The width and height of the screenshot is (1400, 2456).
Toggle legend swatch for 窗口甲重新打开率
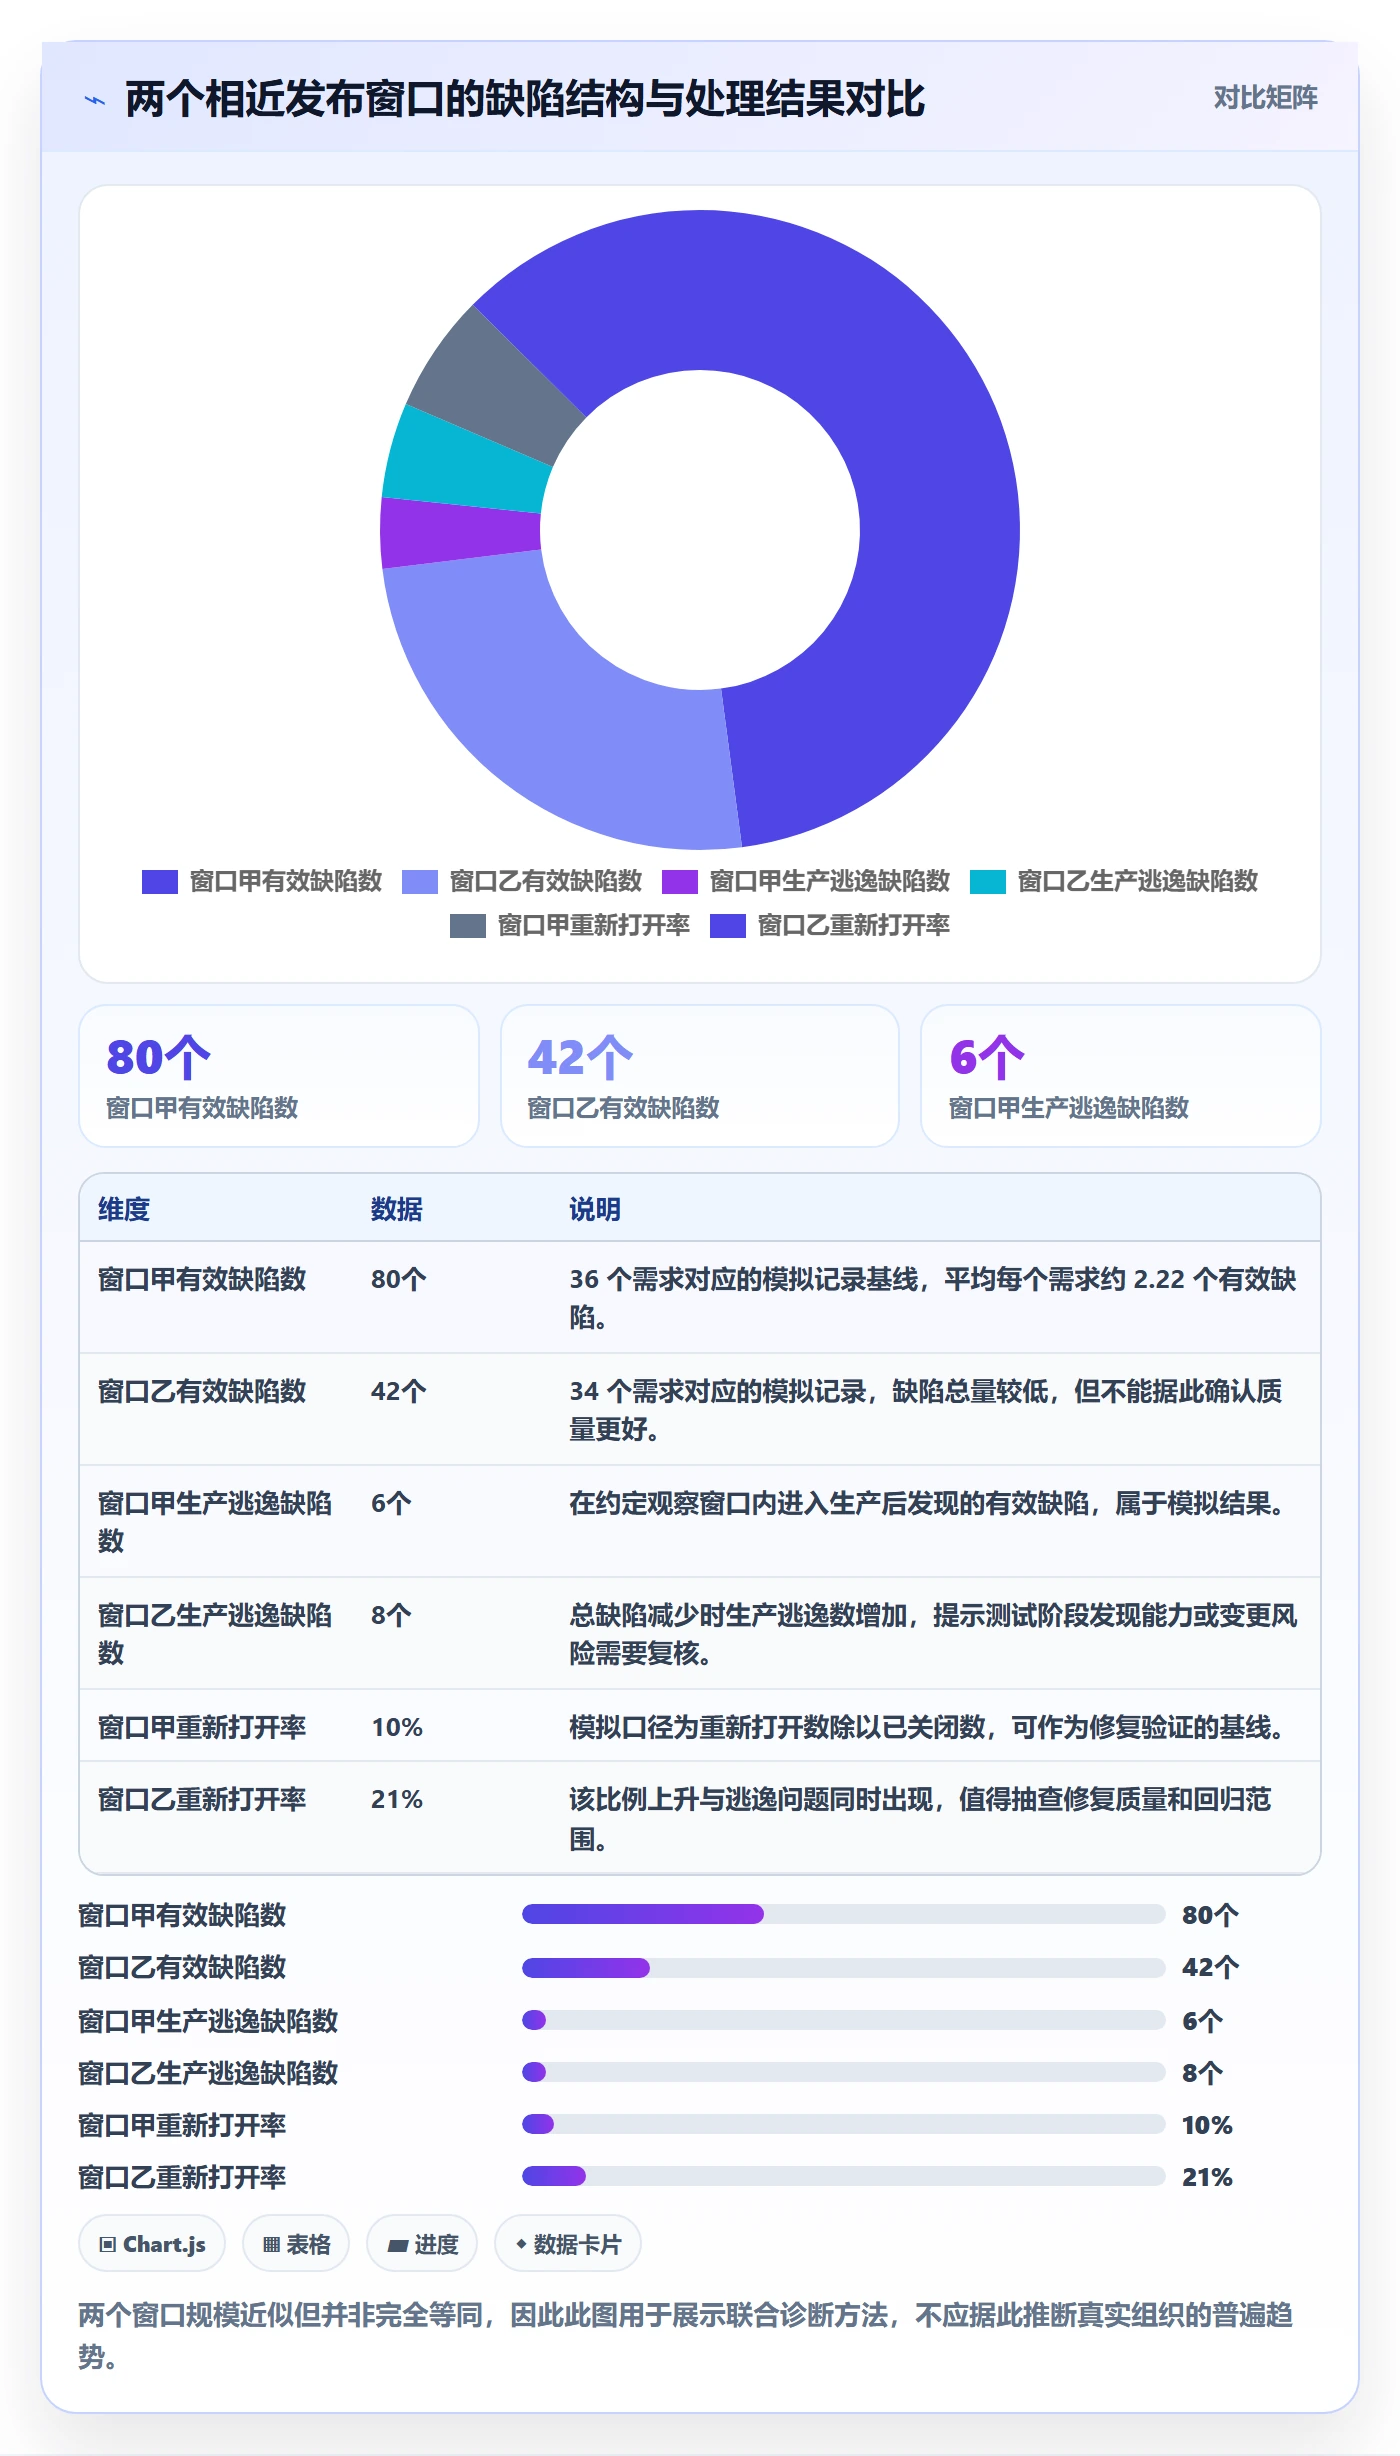(x=468, y=925)
